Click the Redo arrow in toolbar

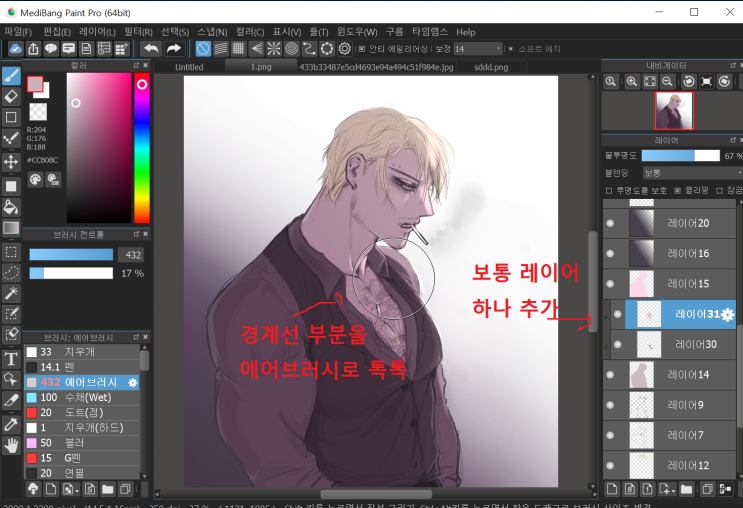click(174, 48)
